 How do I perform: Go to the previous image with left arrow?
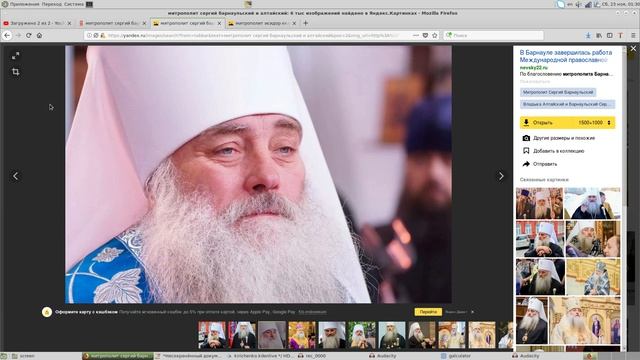(x=16, y=176)
